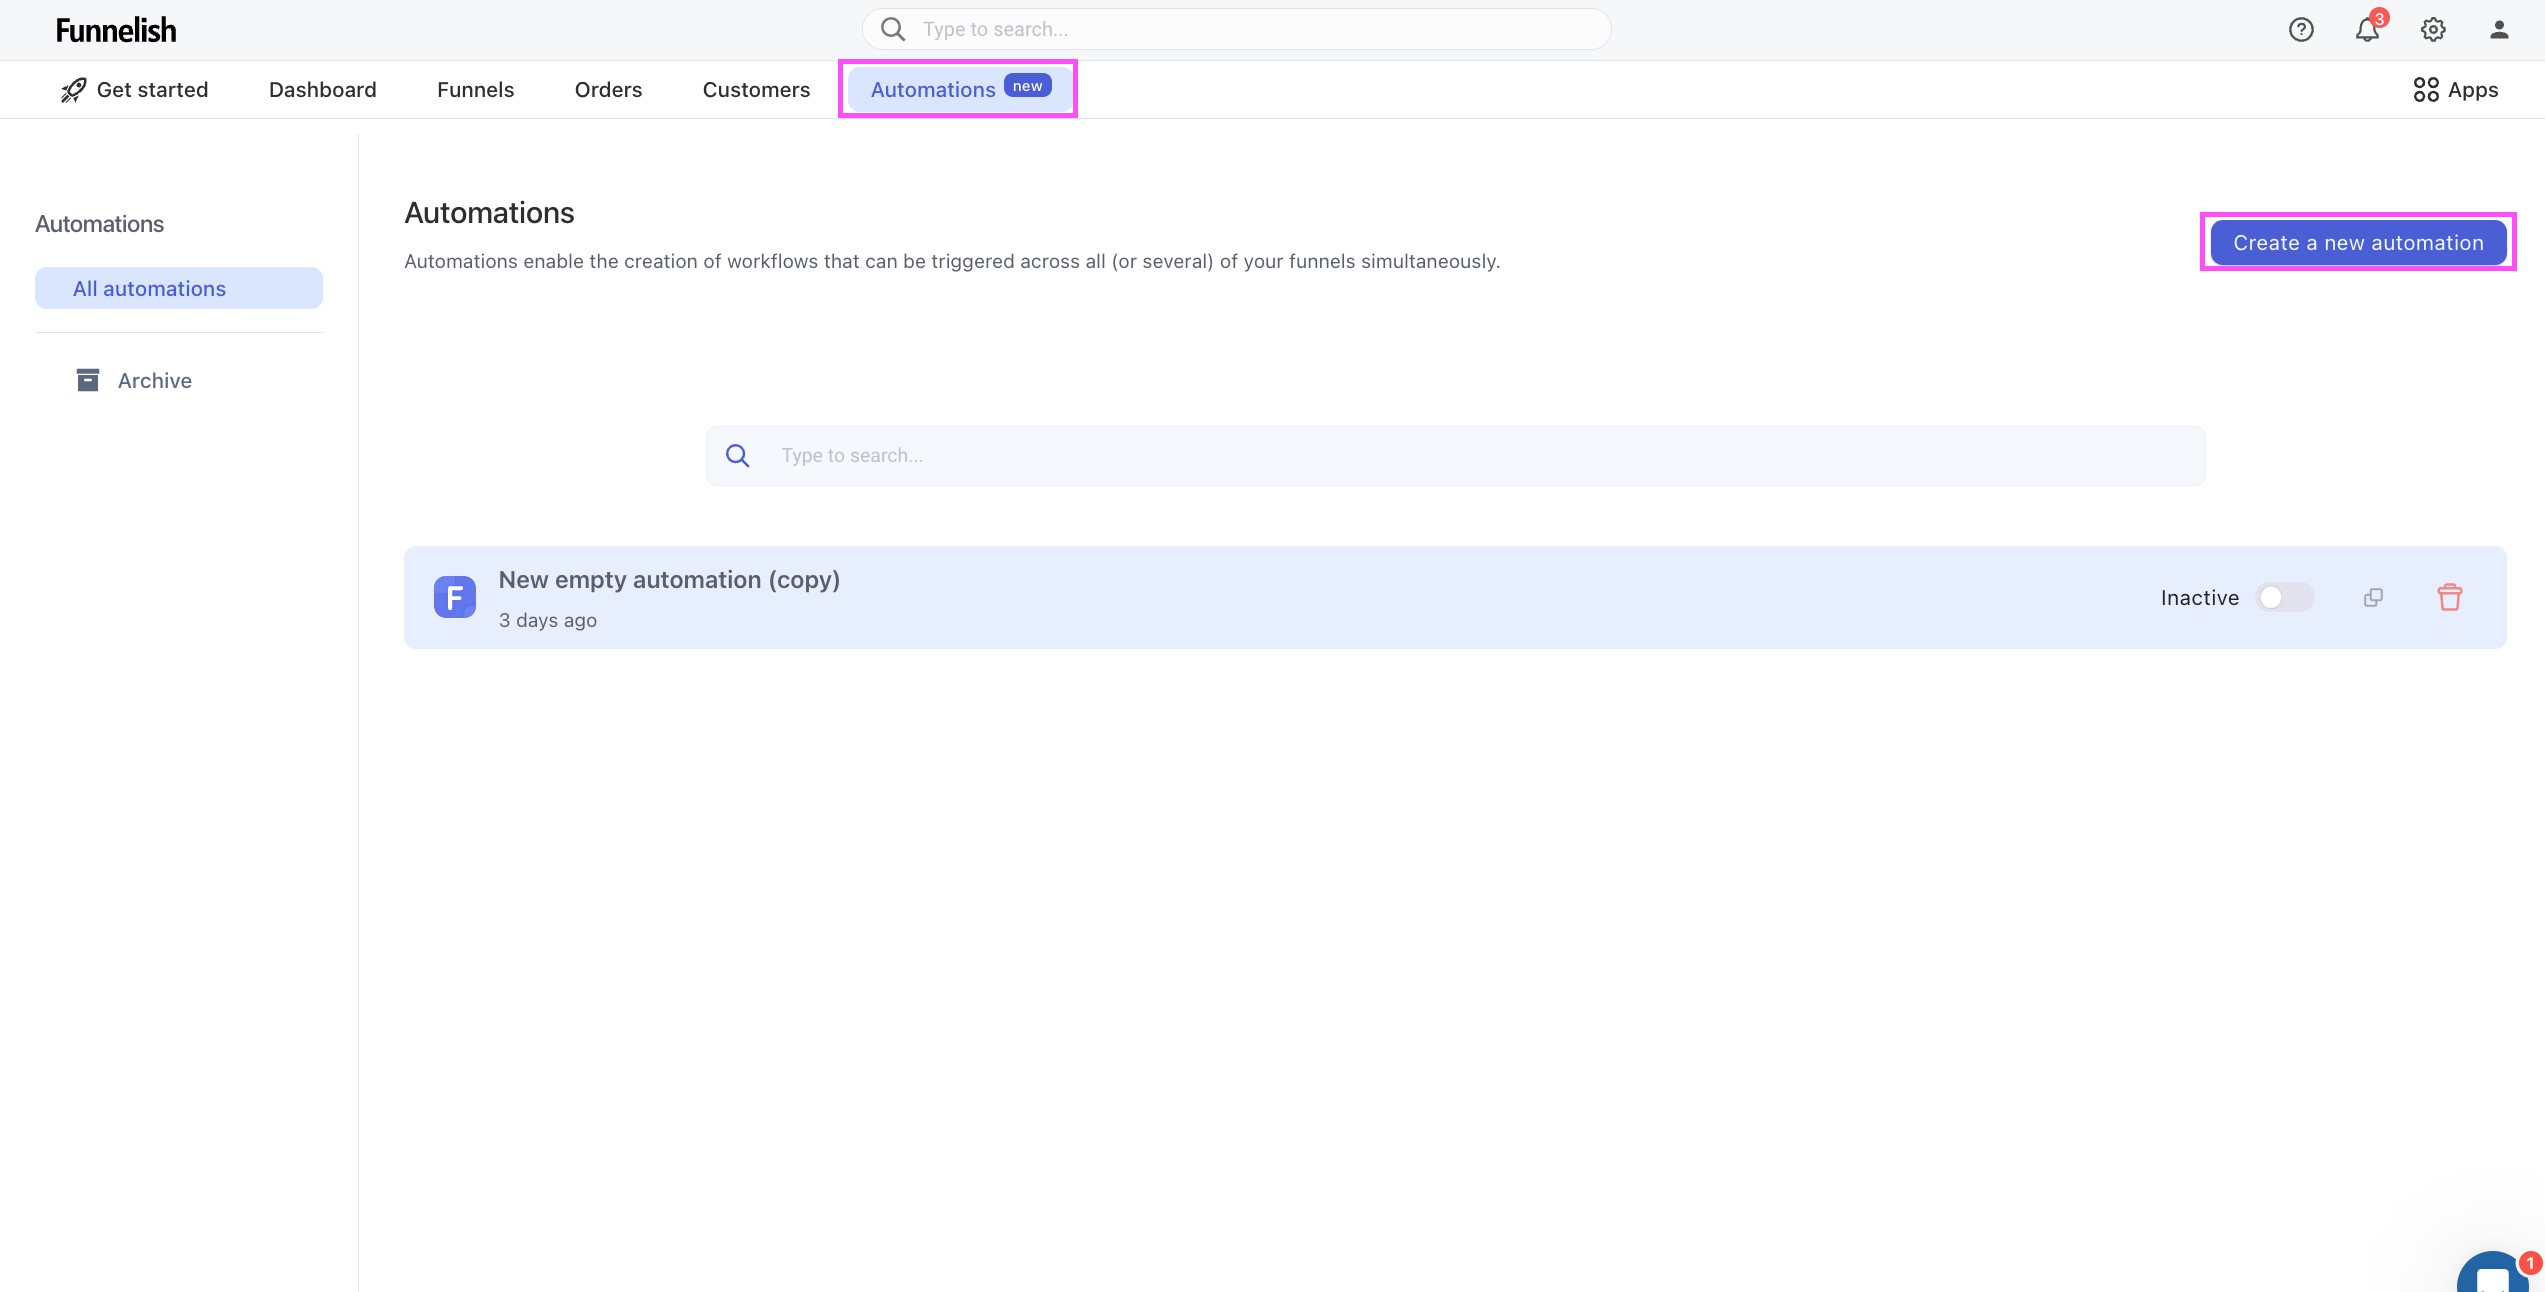Open the notifications bell icon
The width and height of the screenshot is (2545, 1292).
coord(2367,30)
